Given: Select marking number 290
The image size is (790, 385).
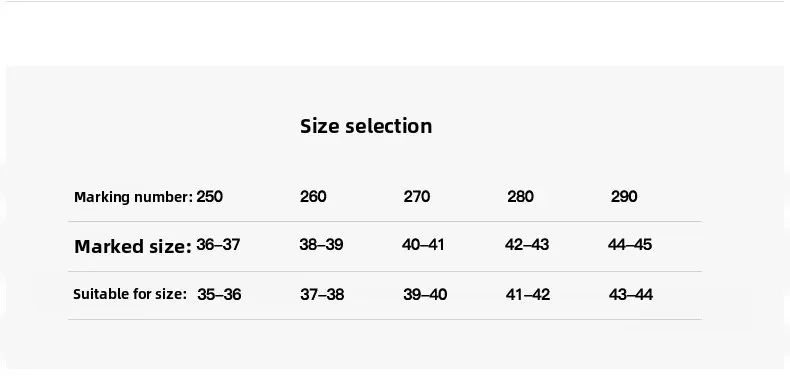Looking at the screenshot, I should click(x=624, y=196).
